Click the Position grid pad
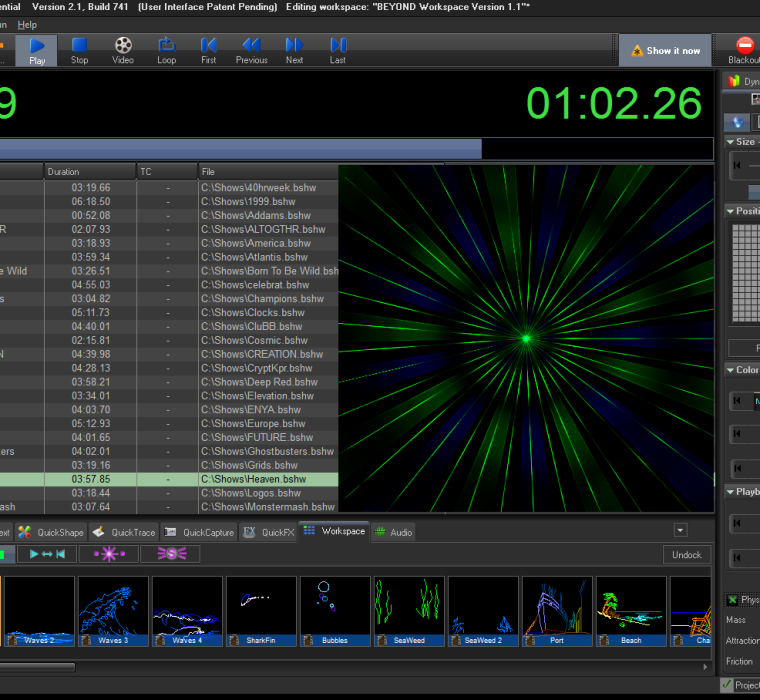This screenshot has width=760, height=700. [745, 273]
